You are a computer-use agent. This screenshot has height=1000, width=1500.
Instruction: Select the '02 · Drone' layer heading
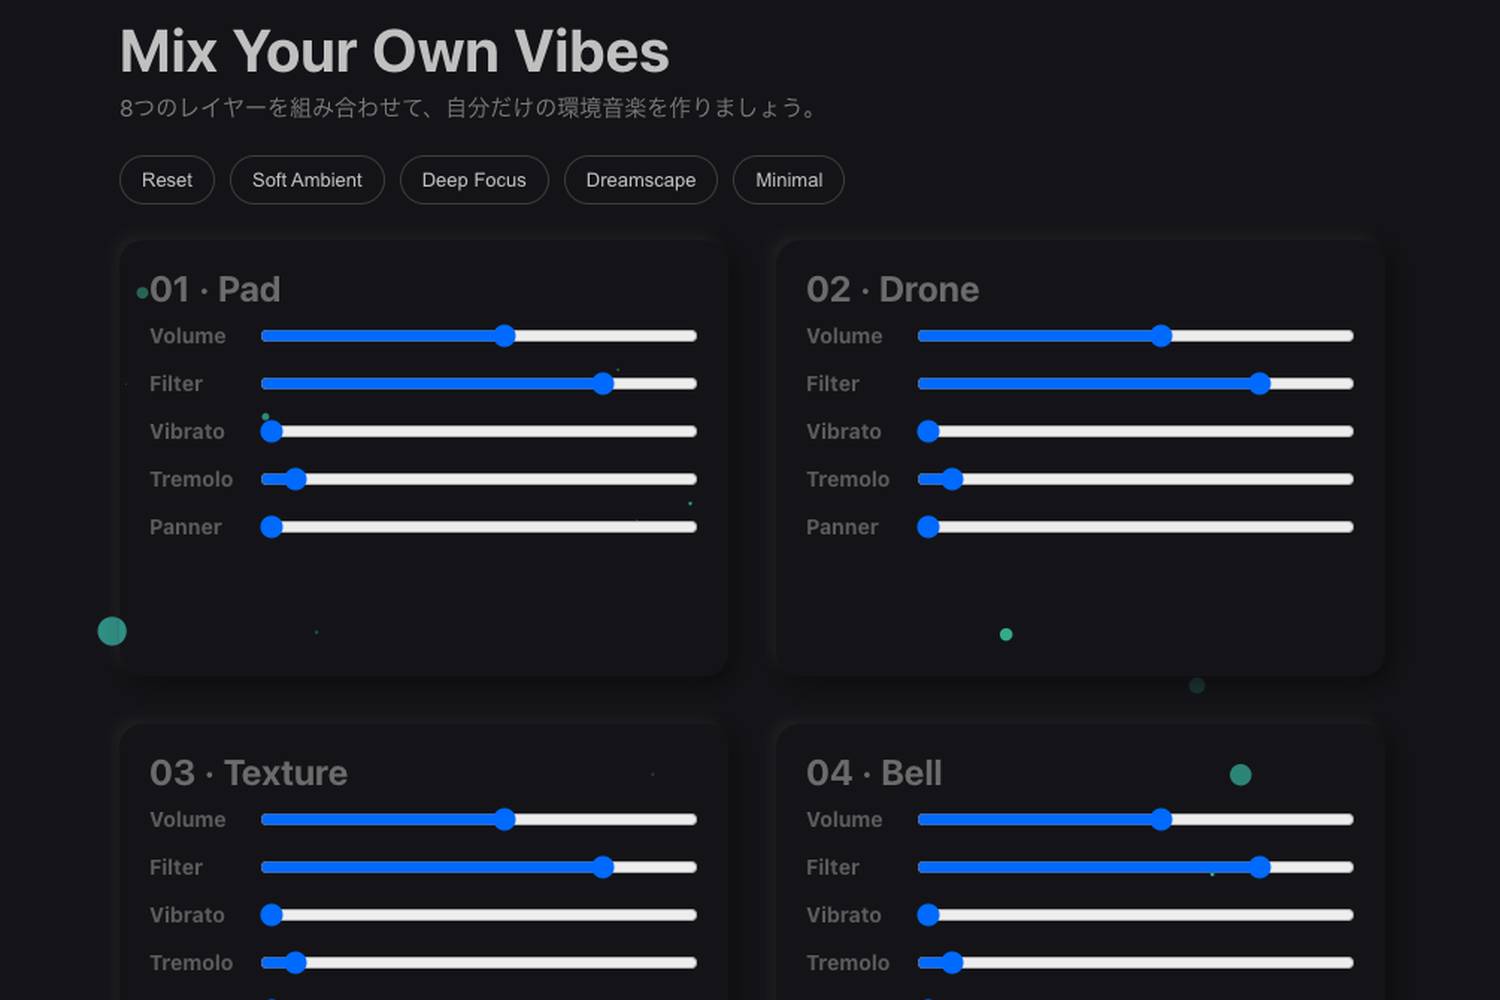point(893,290)
